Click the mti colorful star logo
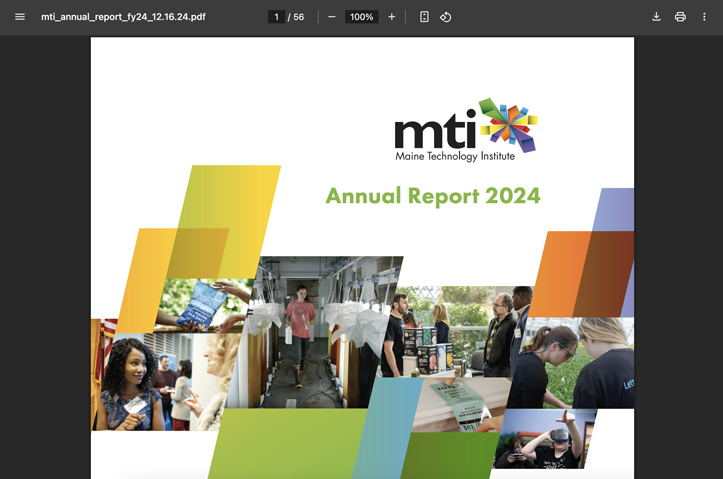Screen dimensions: 723x479 coord(508,124)
